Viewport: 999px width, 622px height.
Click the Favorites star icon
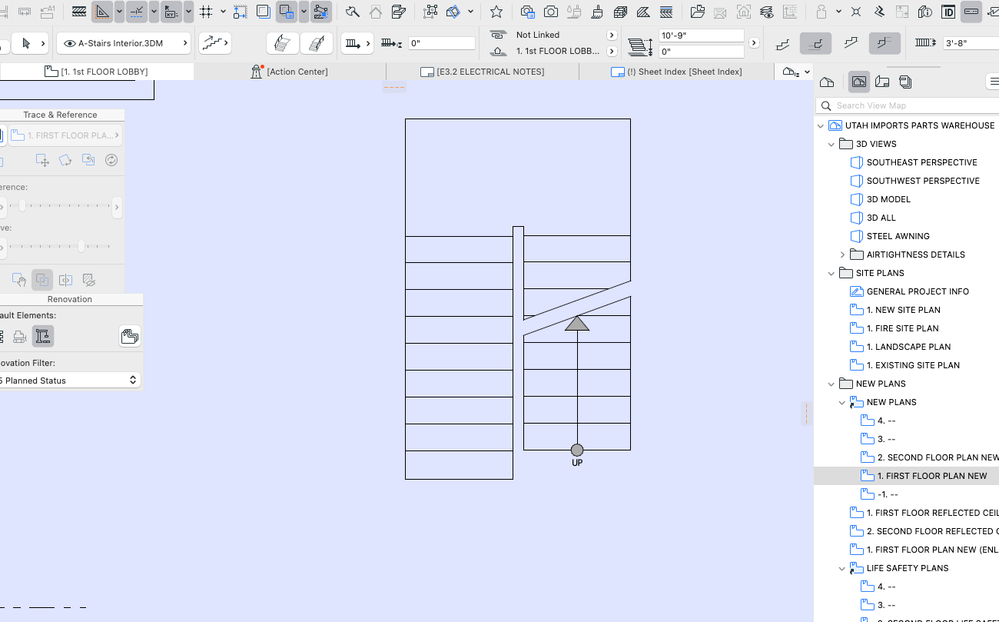point(496,11)
